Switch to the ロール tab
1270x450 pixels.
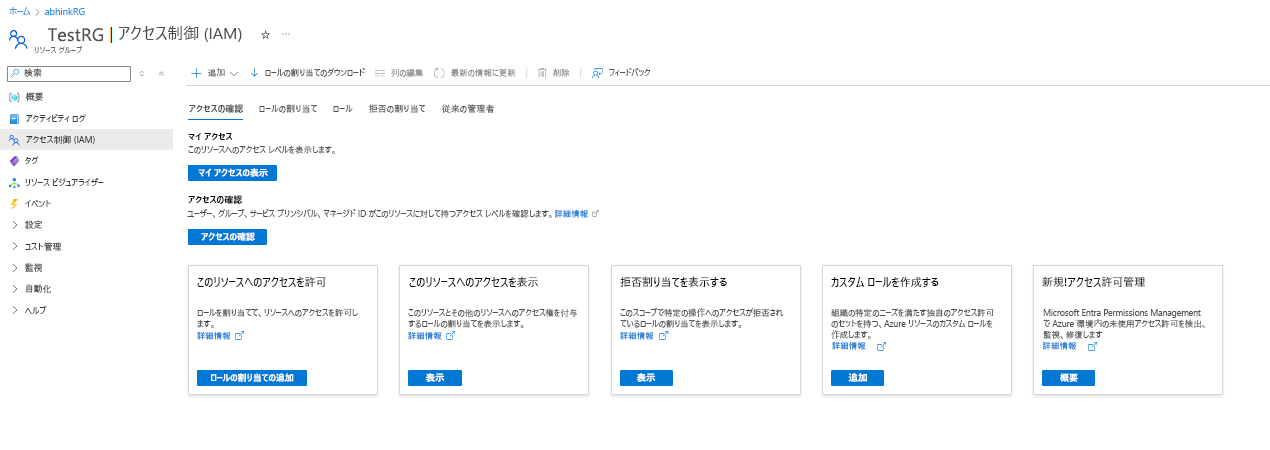pos(342,108)
